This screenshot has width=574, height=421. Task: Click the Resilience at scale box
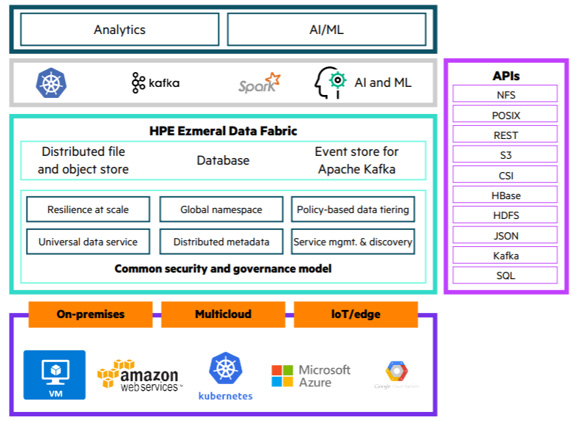[88, 209]
